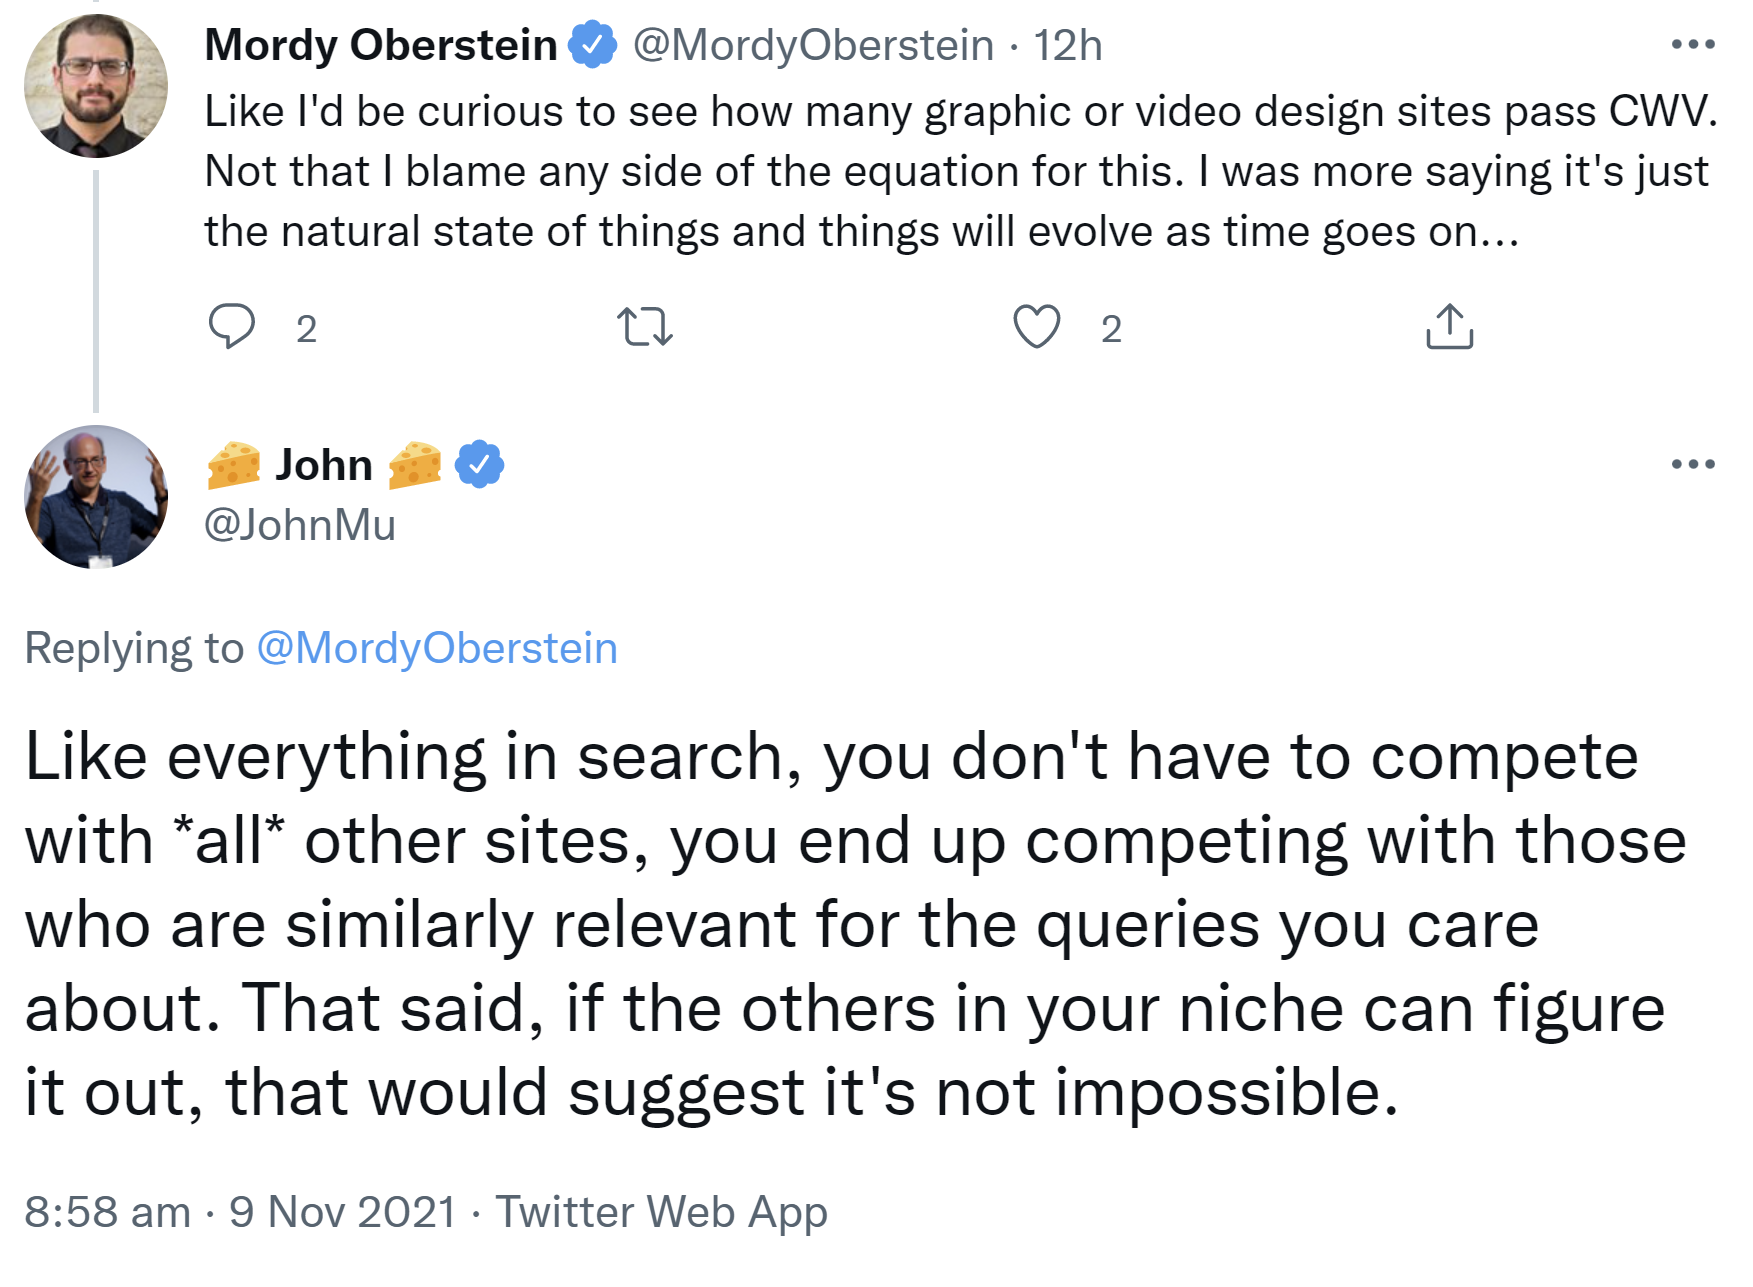Click the @JohnMu handle
1753x1287 pixels.
click(x=300, y=525)
